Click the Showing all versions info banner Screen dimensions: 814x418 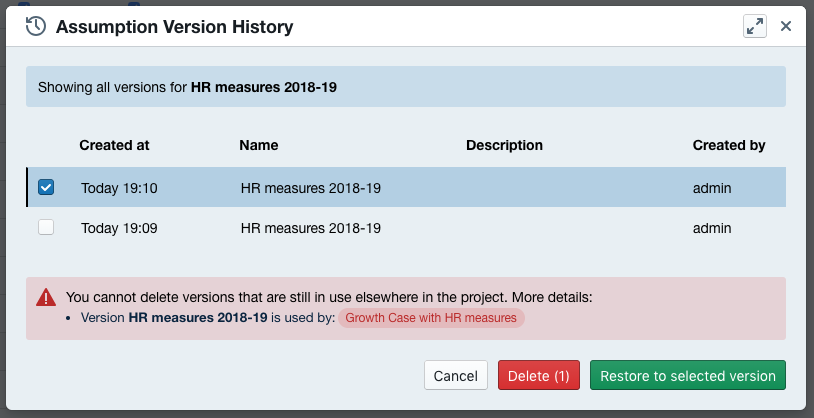pos(405,87)
